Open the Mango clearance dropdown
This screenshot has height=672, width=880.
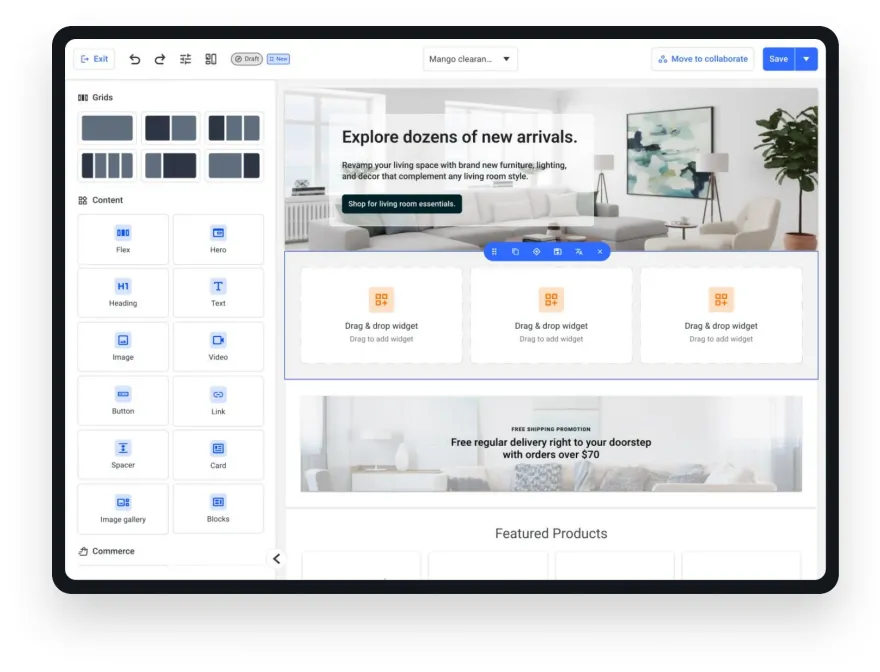pos(470,59)
